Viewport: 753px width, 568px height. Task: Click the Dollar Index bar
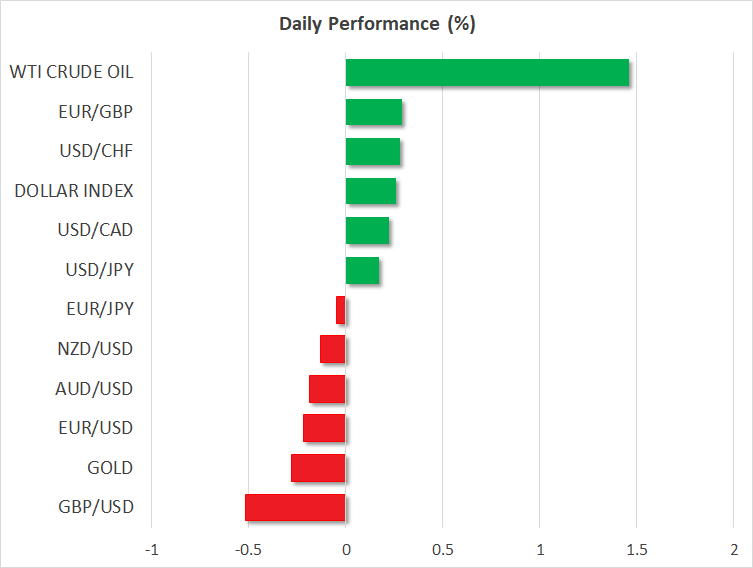[371, 191]
